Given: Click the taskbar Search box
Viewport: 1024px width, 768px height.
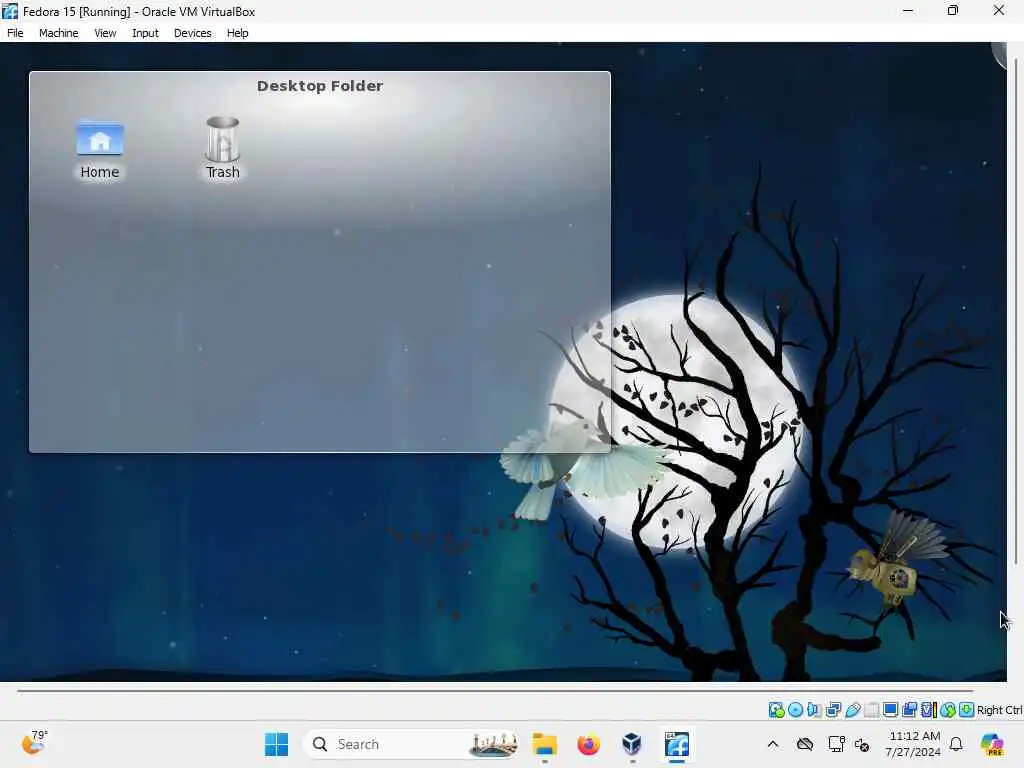Looking at the screenshot, I should click(x=411, y=744).
